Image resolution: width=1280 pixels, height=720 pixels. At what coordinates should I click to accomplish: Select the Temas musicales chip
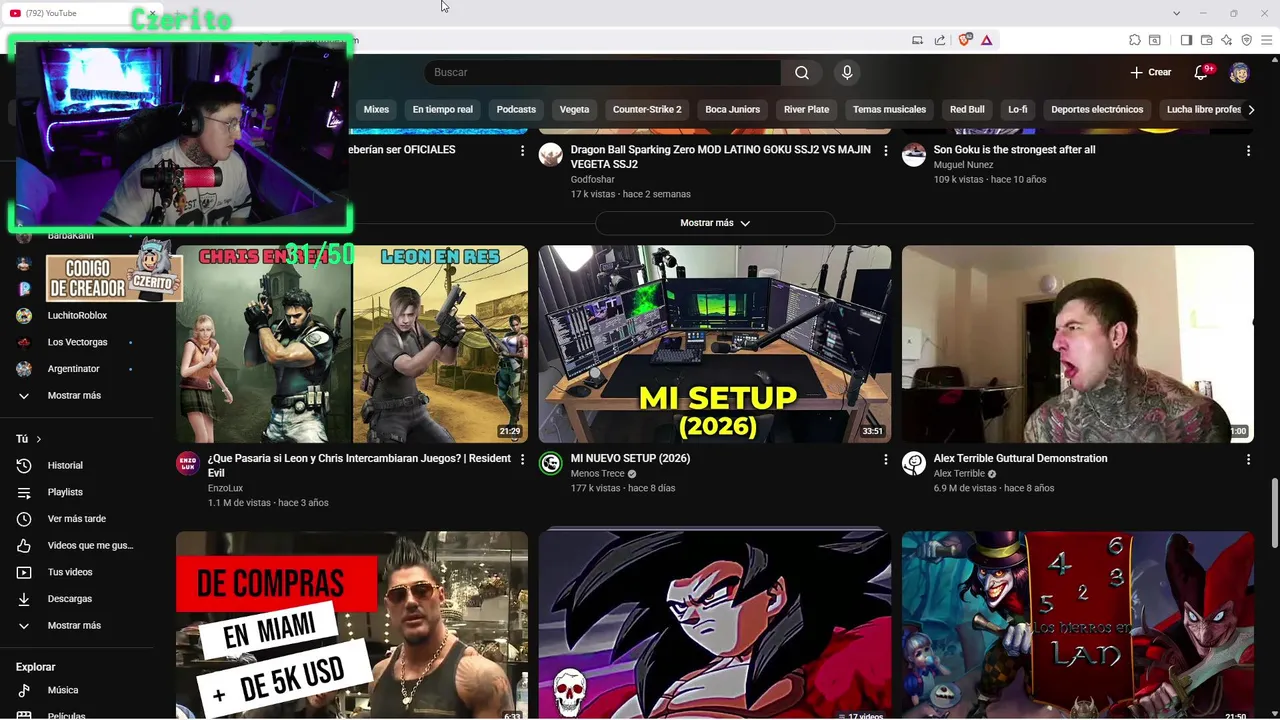pyautogui.click(x=889, y=109)
